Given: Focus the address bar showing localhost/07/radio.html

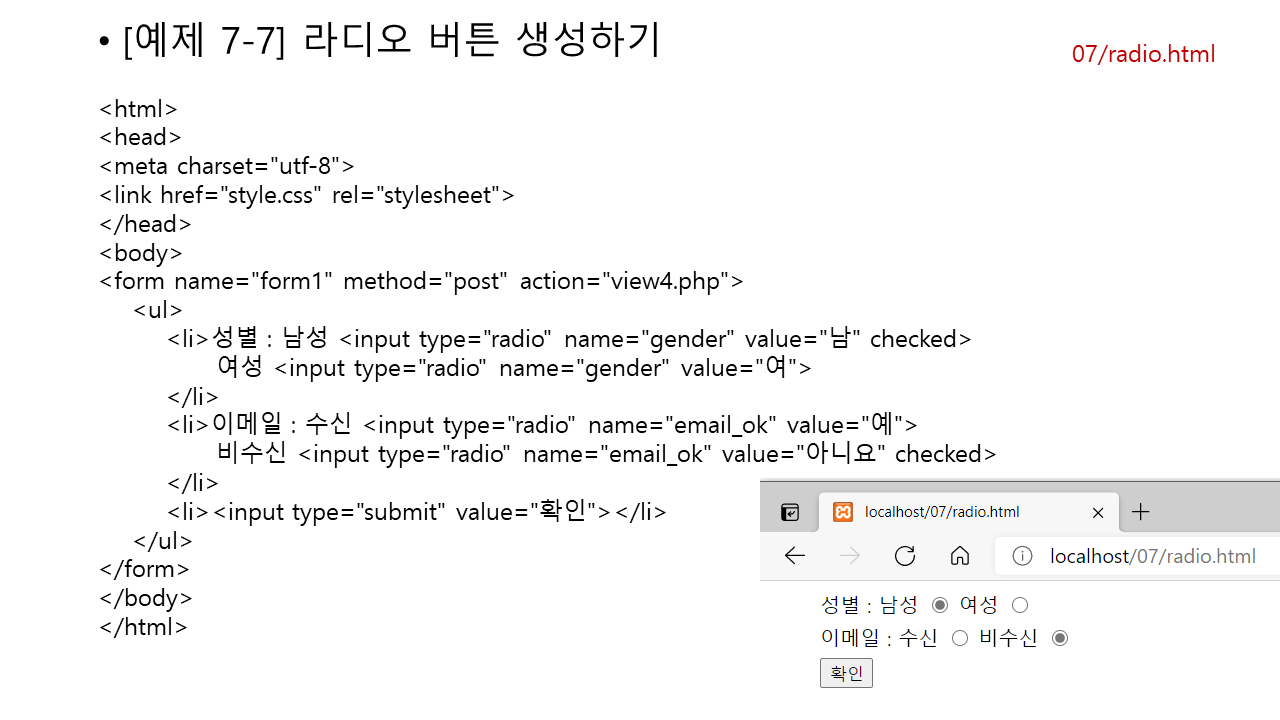Looking at the screenshot, I should pos(1152,556).
